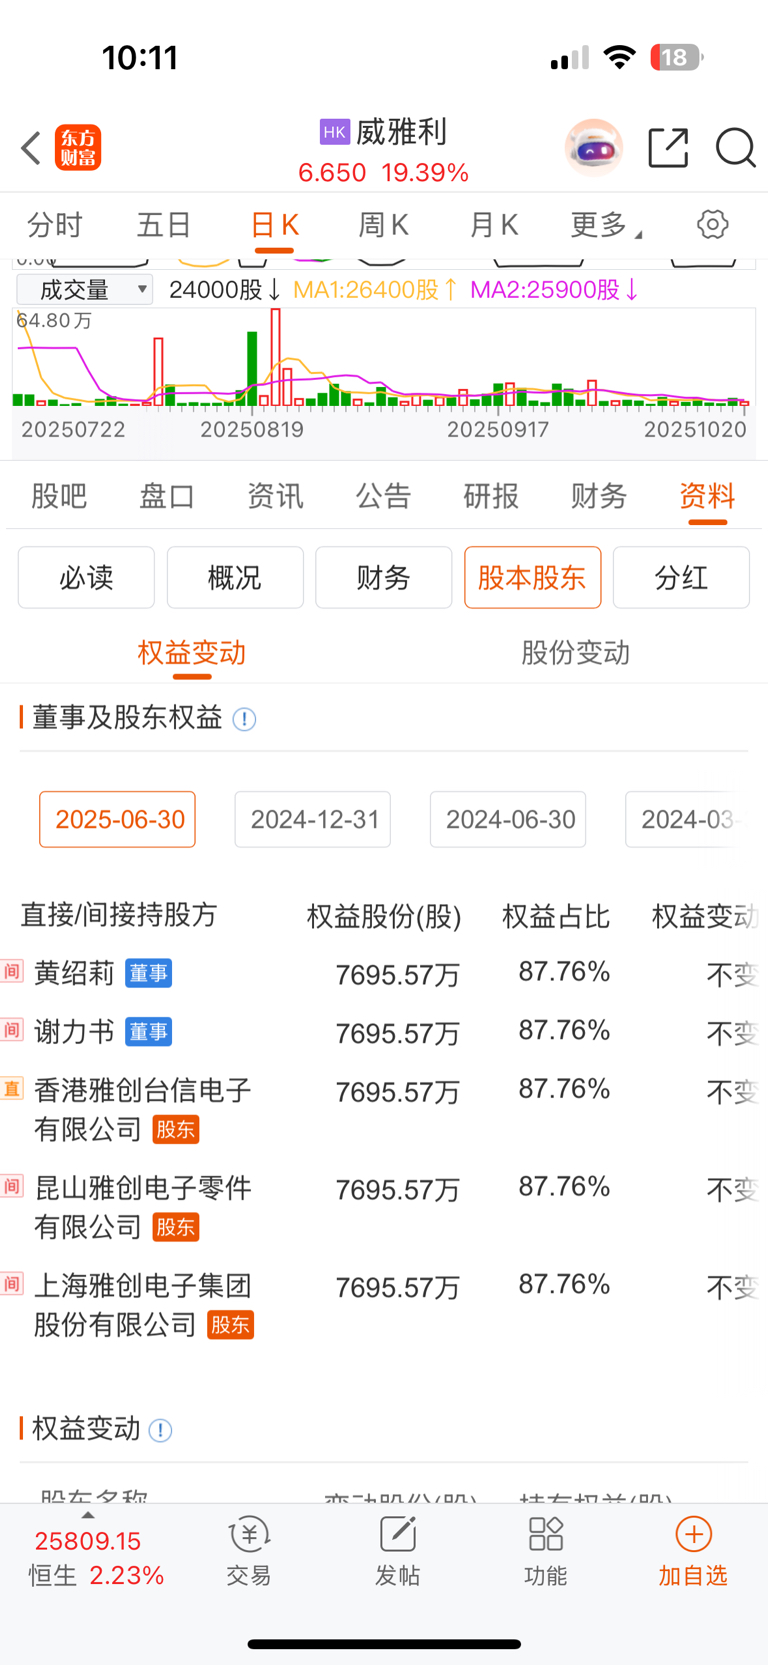Tap the 财务 pill button
The height and width of the screenshot is (1665, 769).
384,577
